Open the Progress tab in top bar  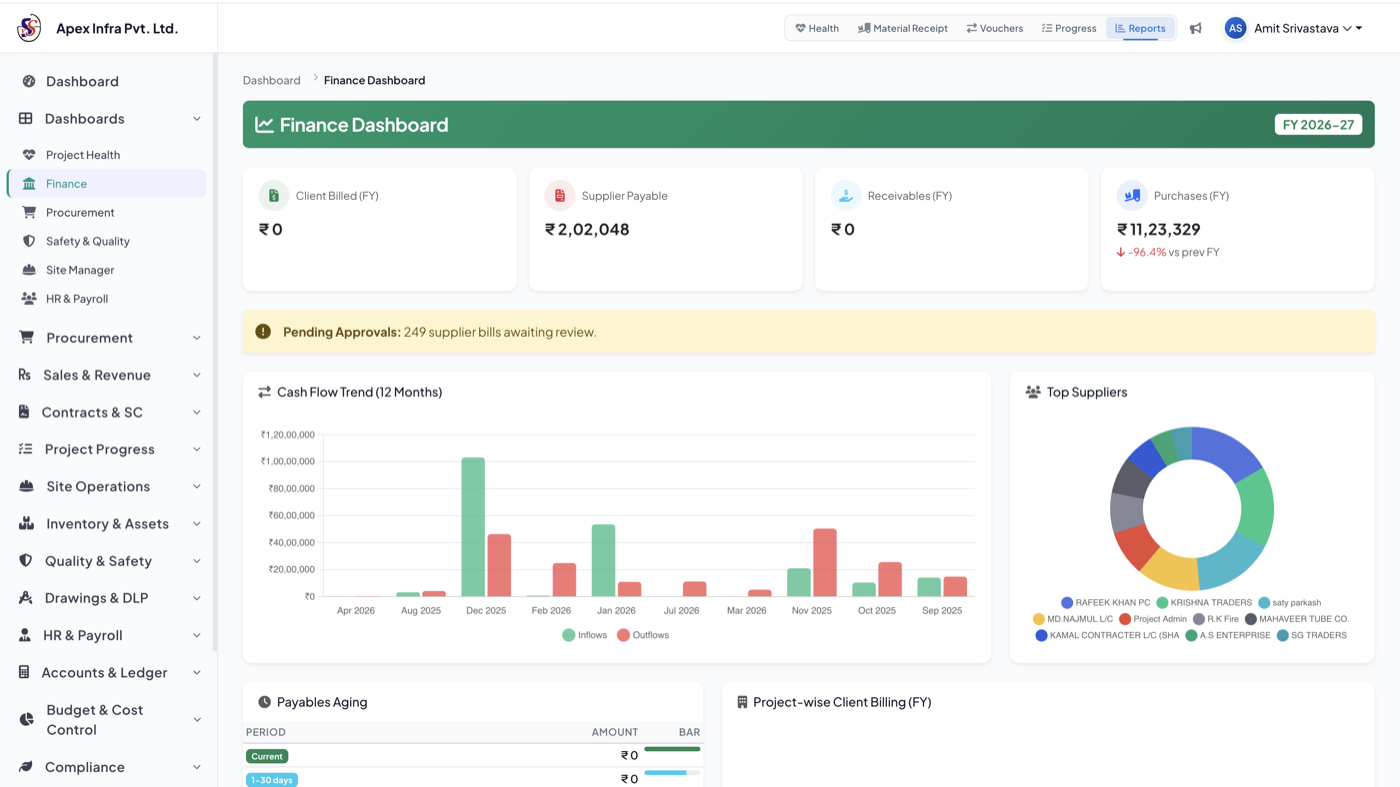click(1069, 28)
